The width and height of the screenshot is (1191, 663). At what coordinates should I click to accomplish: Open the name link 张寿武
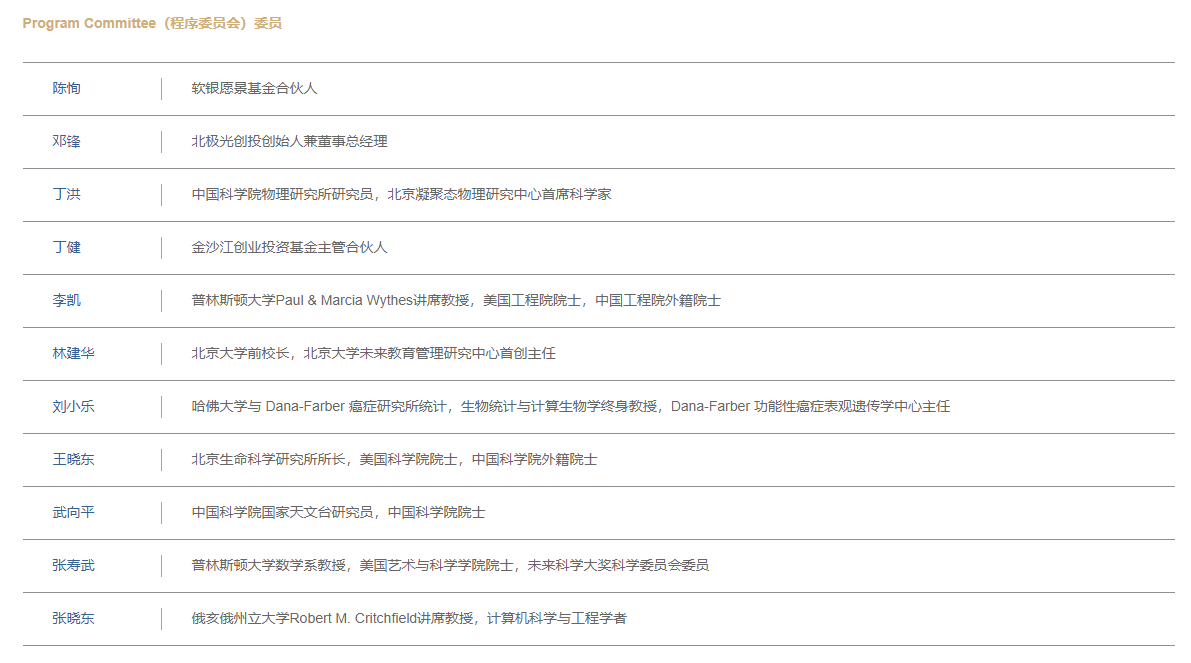(x=73, y=565)
